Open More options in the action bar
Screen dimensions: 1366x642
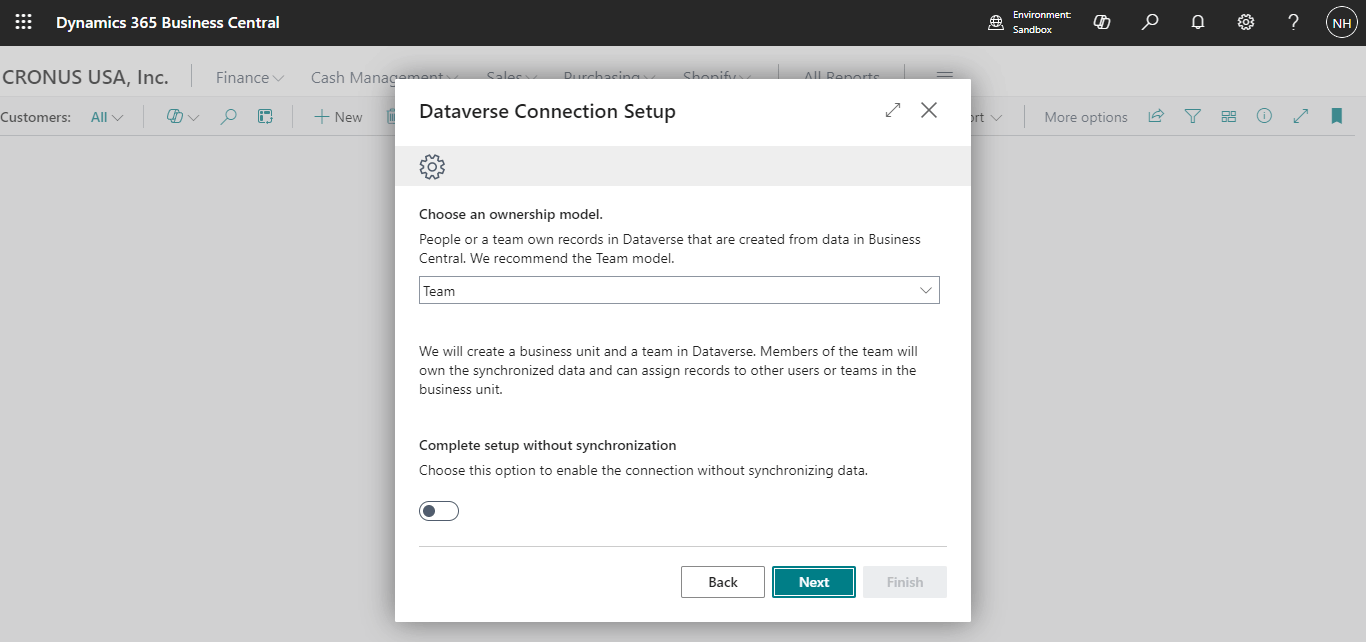click(1085, 117)
